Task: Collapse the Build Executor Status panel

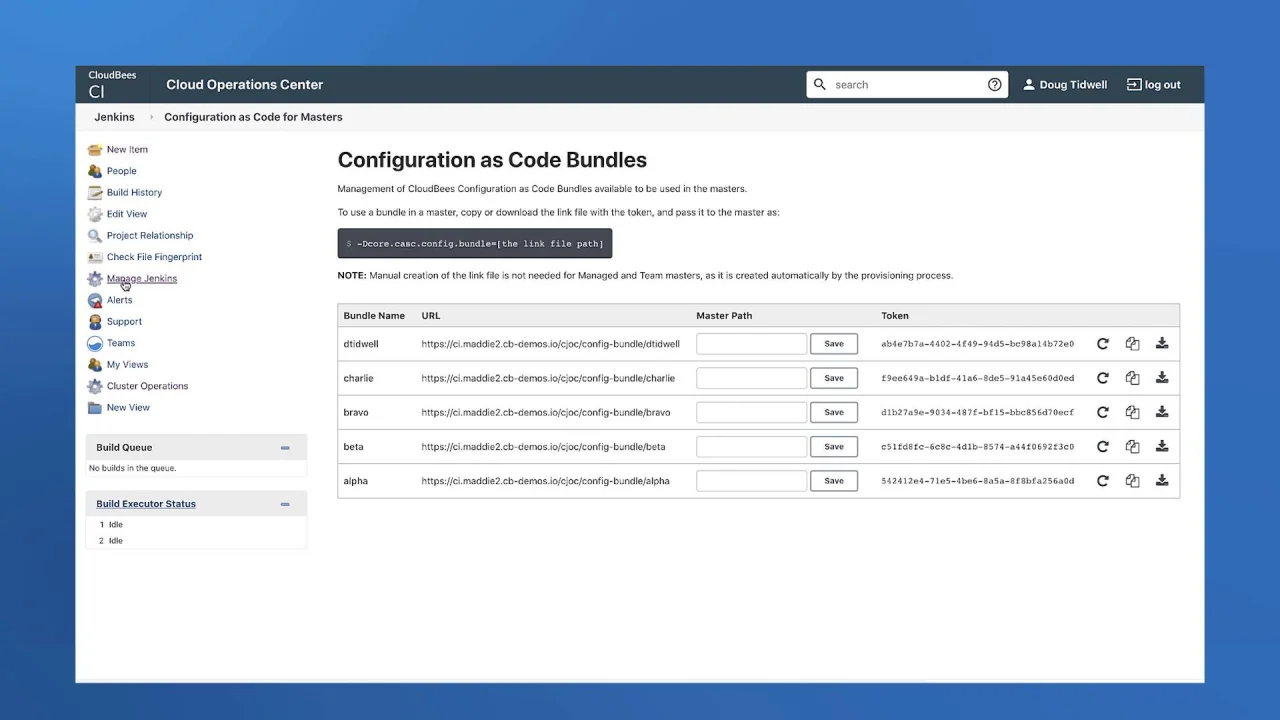Action: (x=285, y=504)
